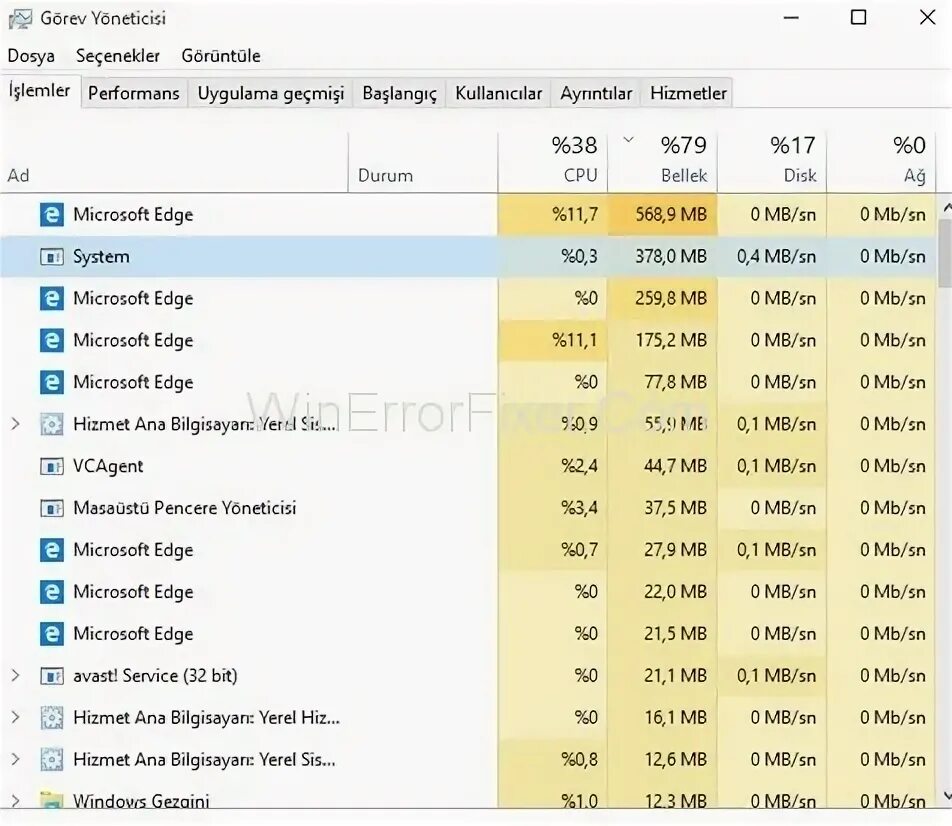This screenshot has width=952, height=826.
Task: Switch to the Ayrıntılar tab
Action: (x=596, y=93)
